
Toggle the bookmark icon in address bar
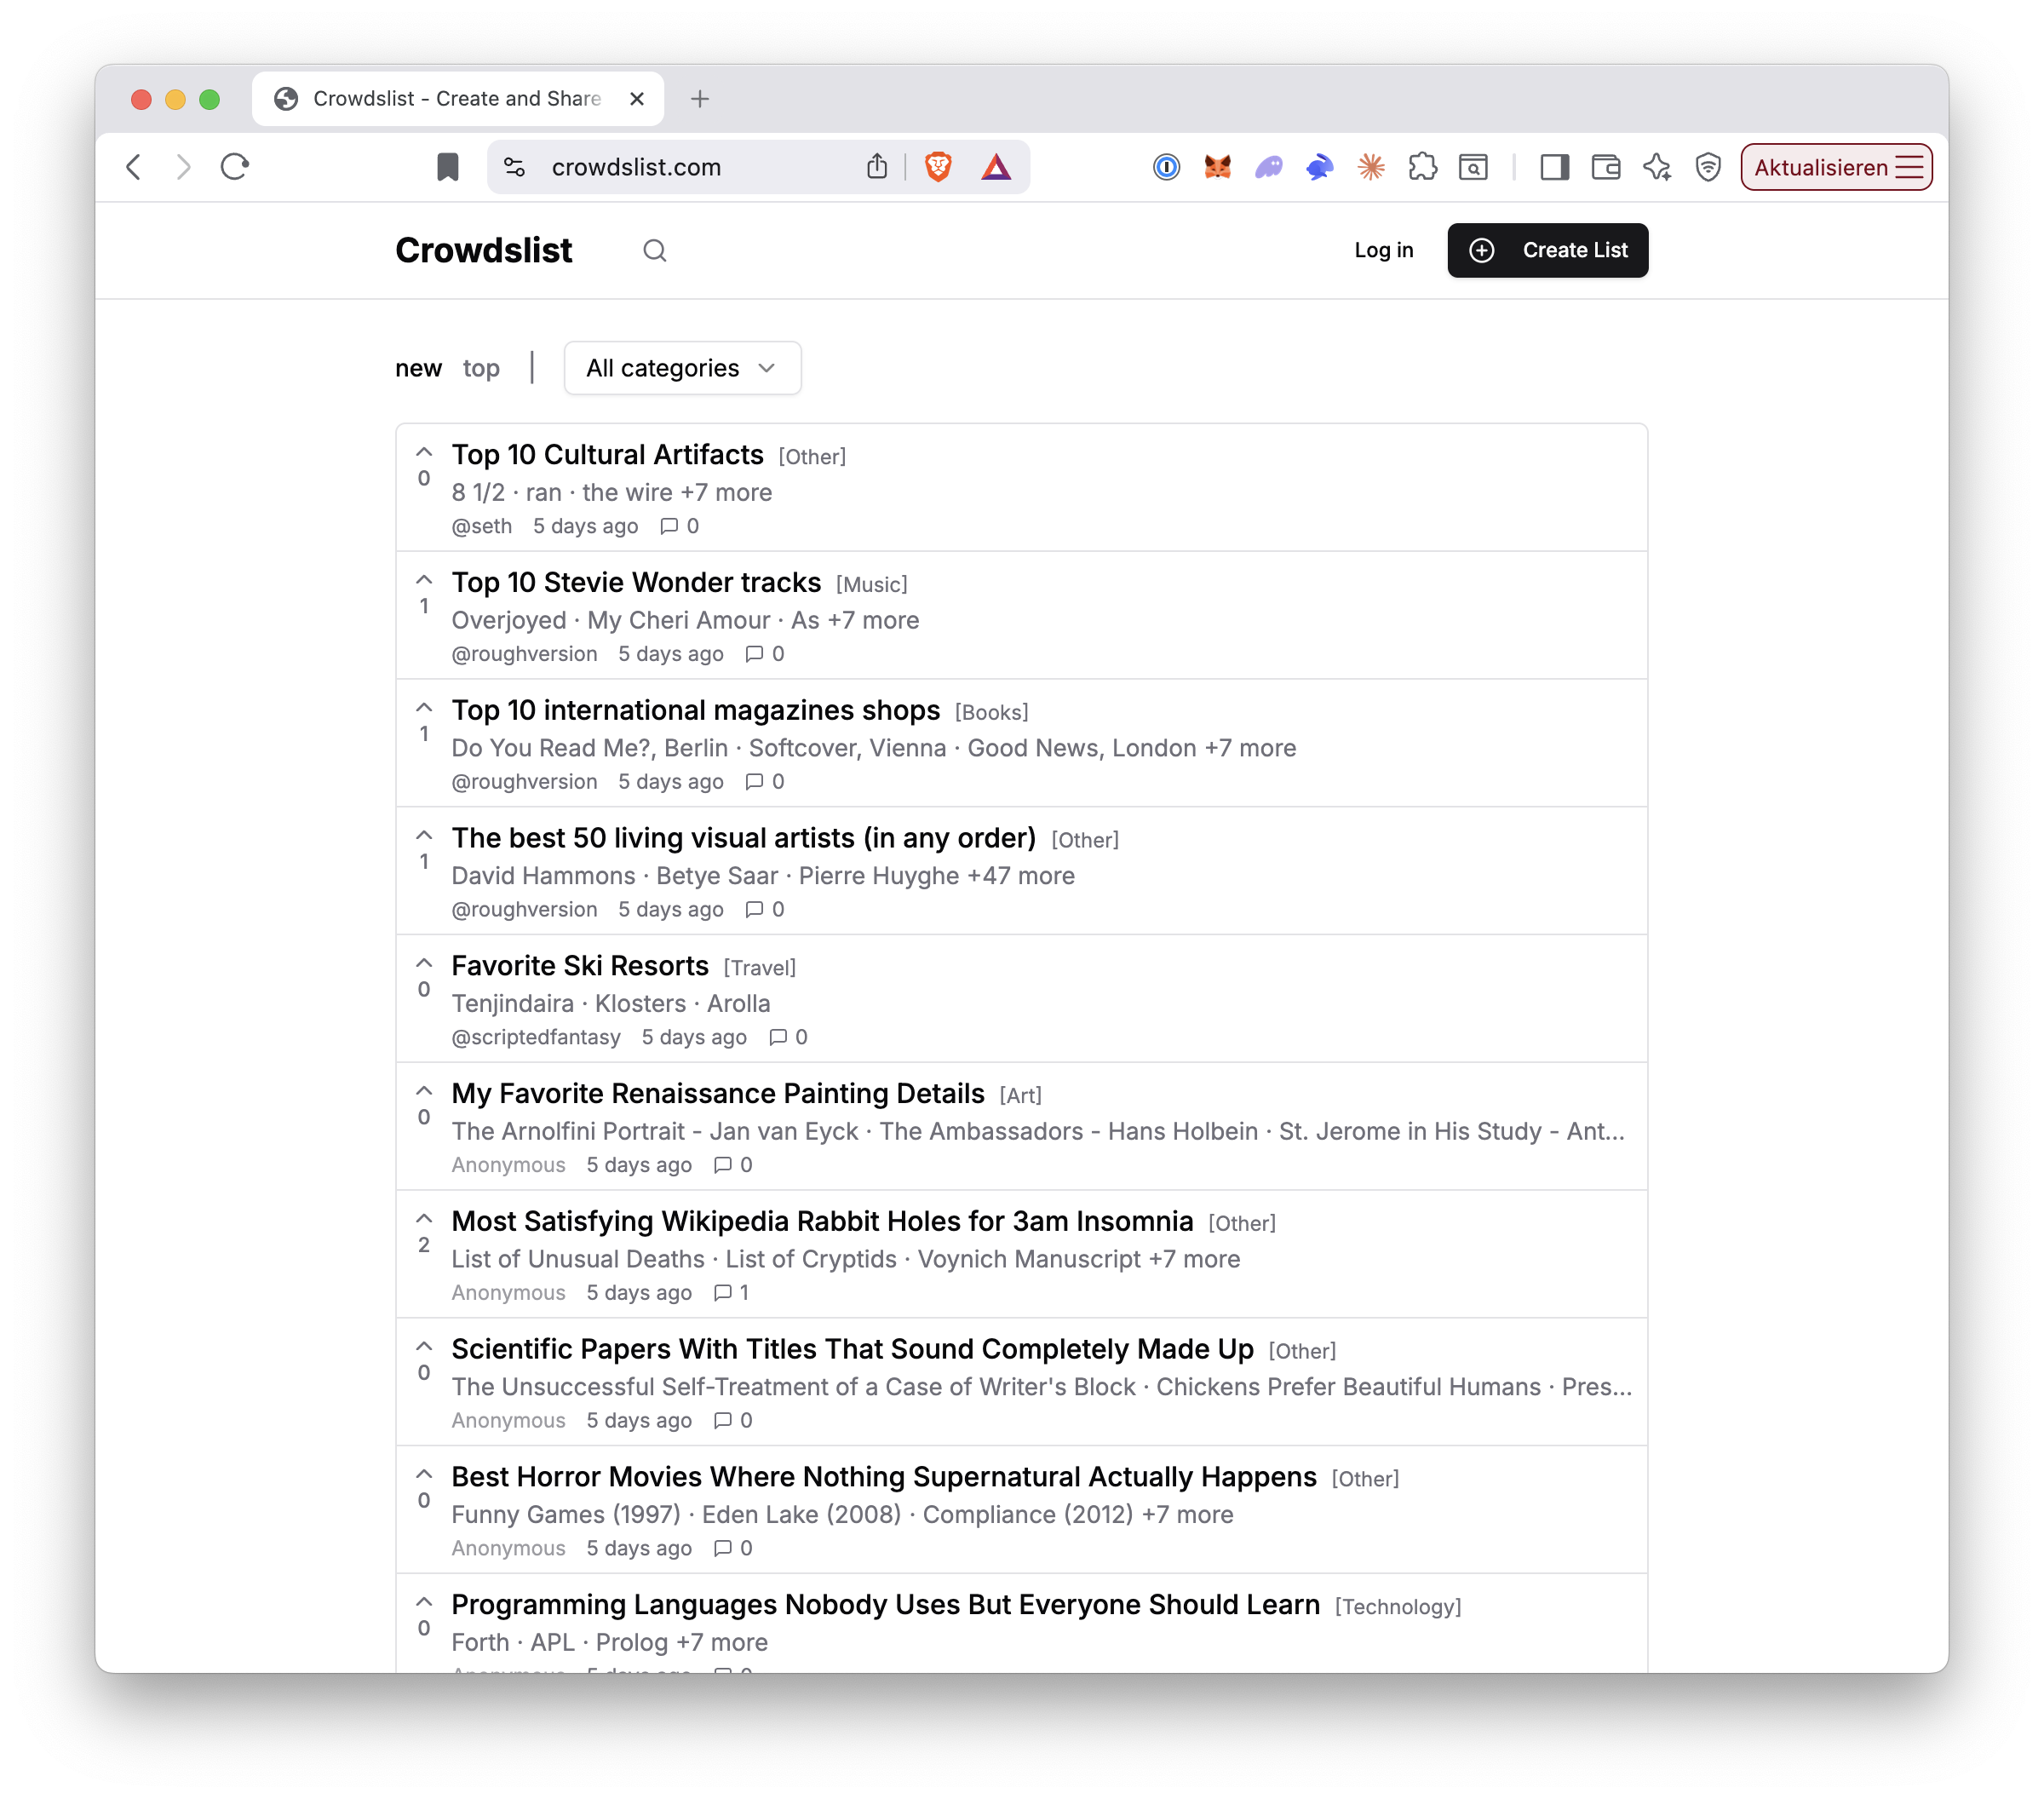447,167
